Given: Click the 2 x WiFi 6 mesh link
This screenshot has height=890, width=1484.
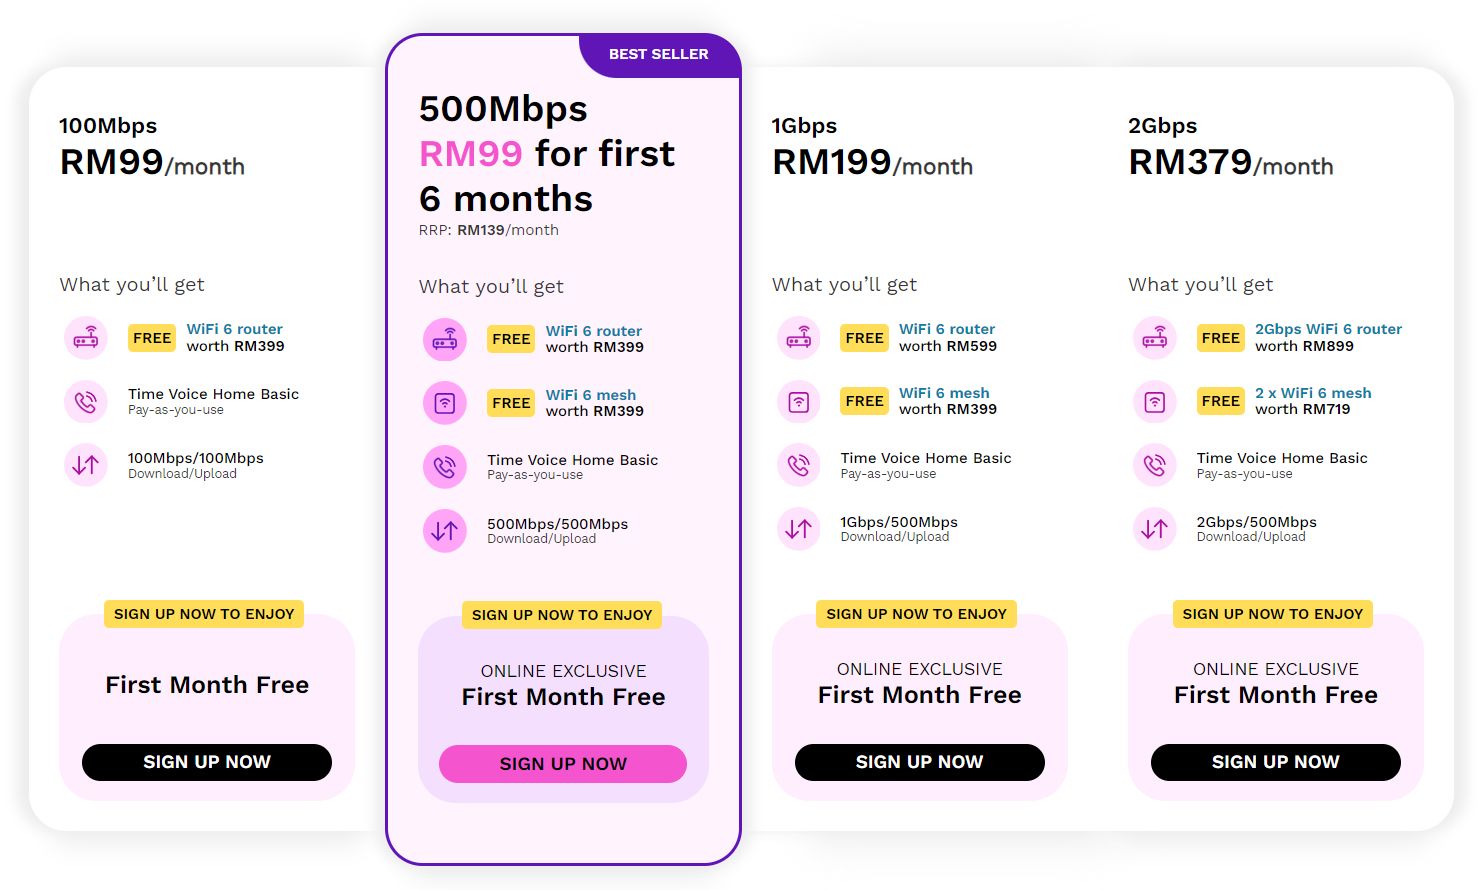Looking at the screenshot, I should pyautogui.click(x=1312, y=393).
